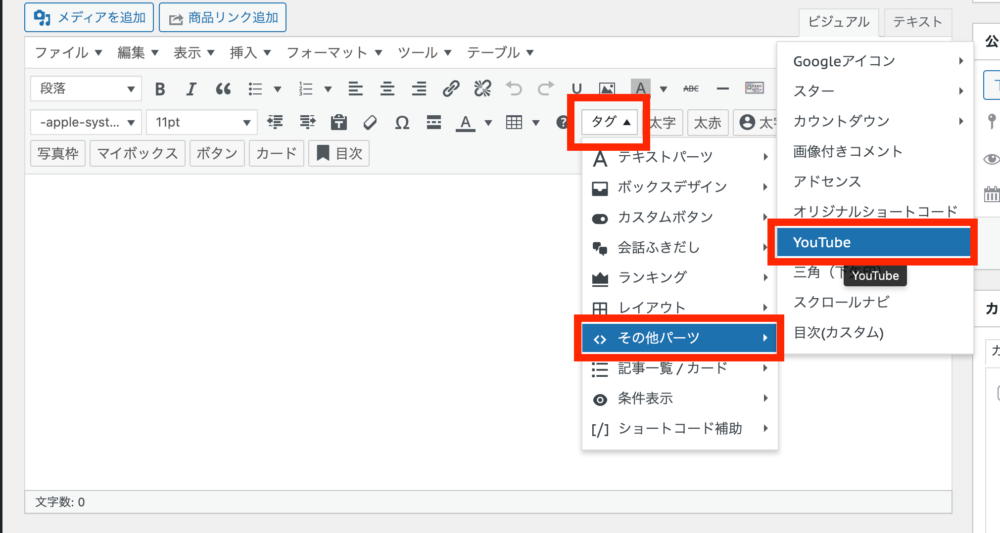
Task: Insert horizontal line
Action: 723,89
